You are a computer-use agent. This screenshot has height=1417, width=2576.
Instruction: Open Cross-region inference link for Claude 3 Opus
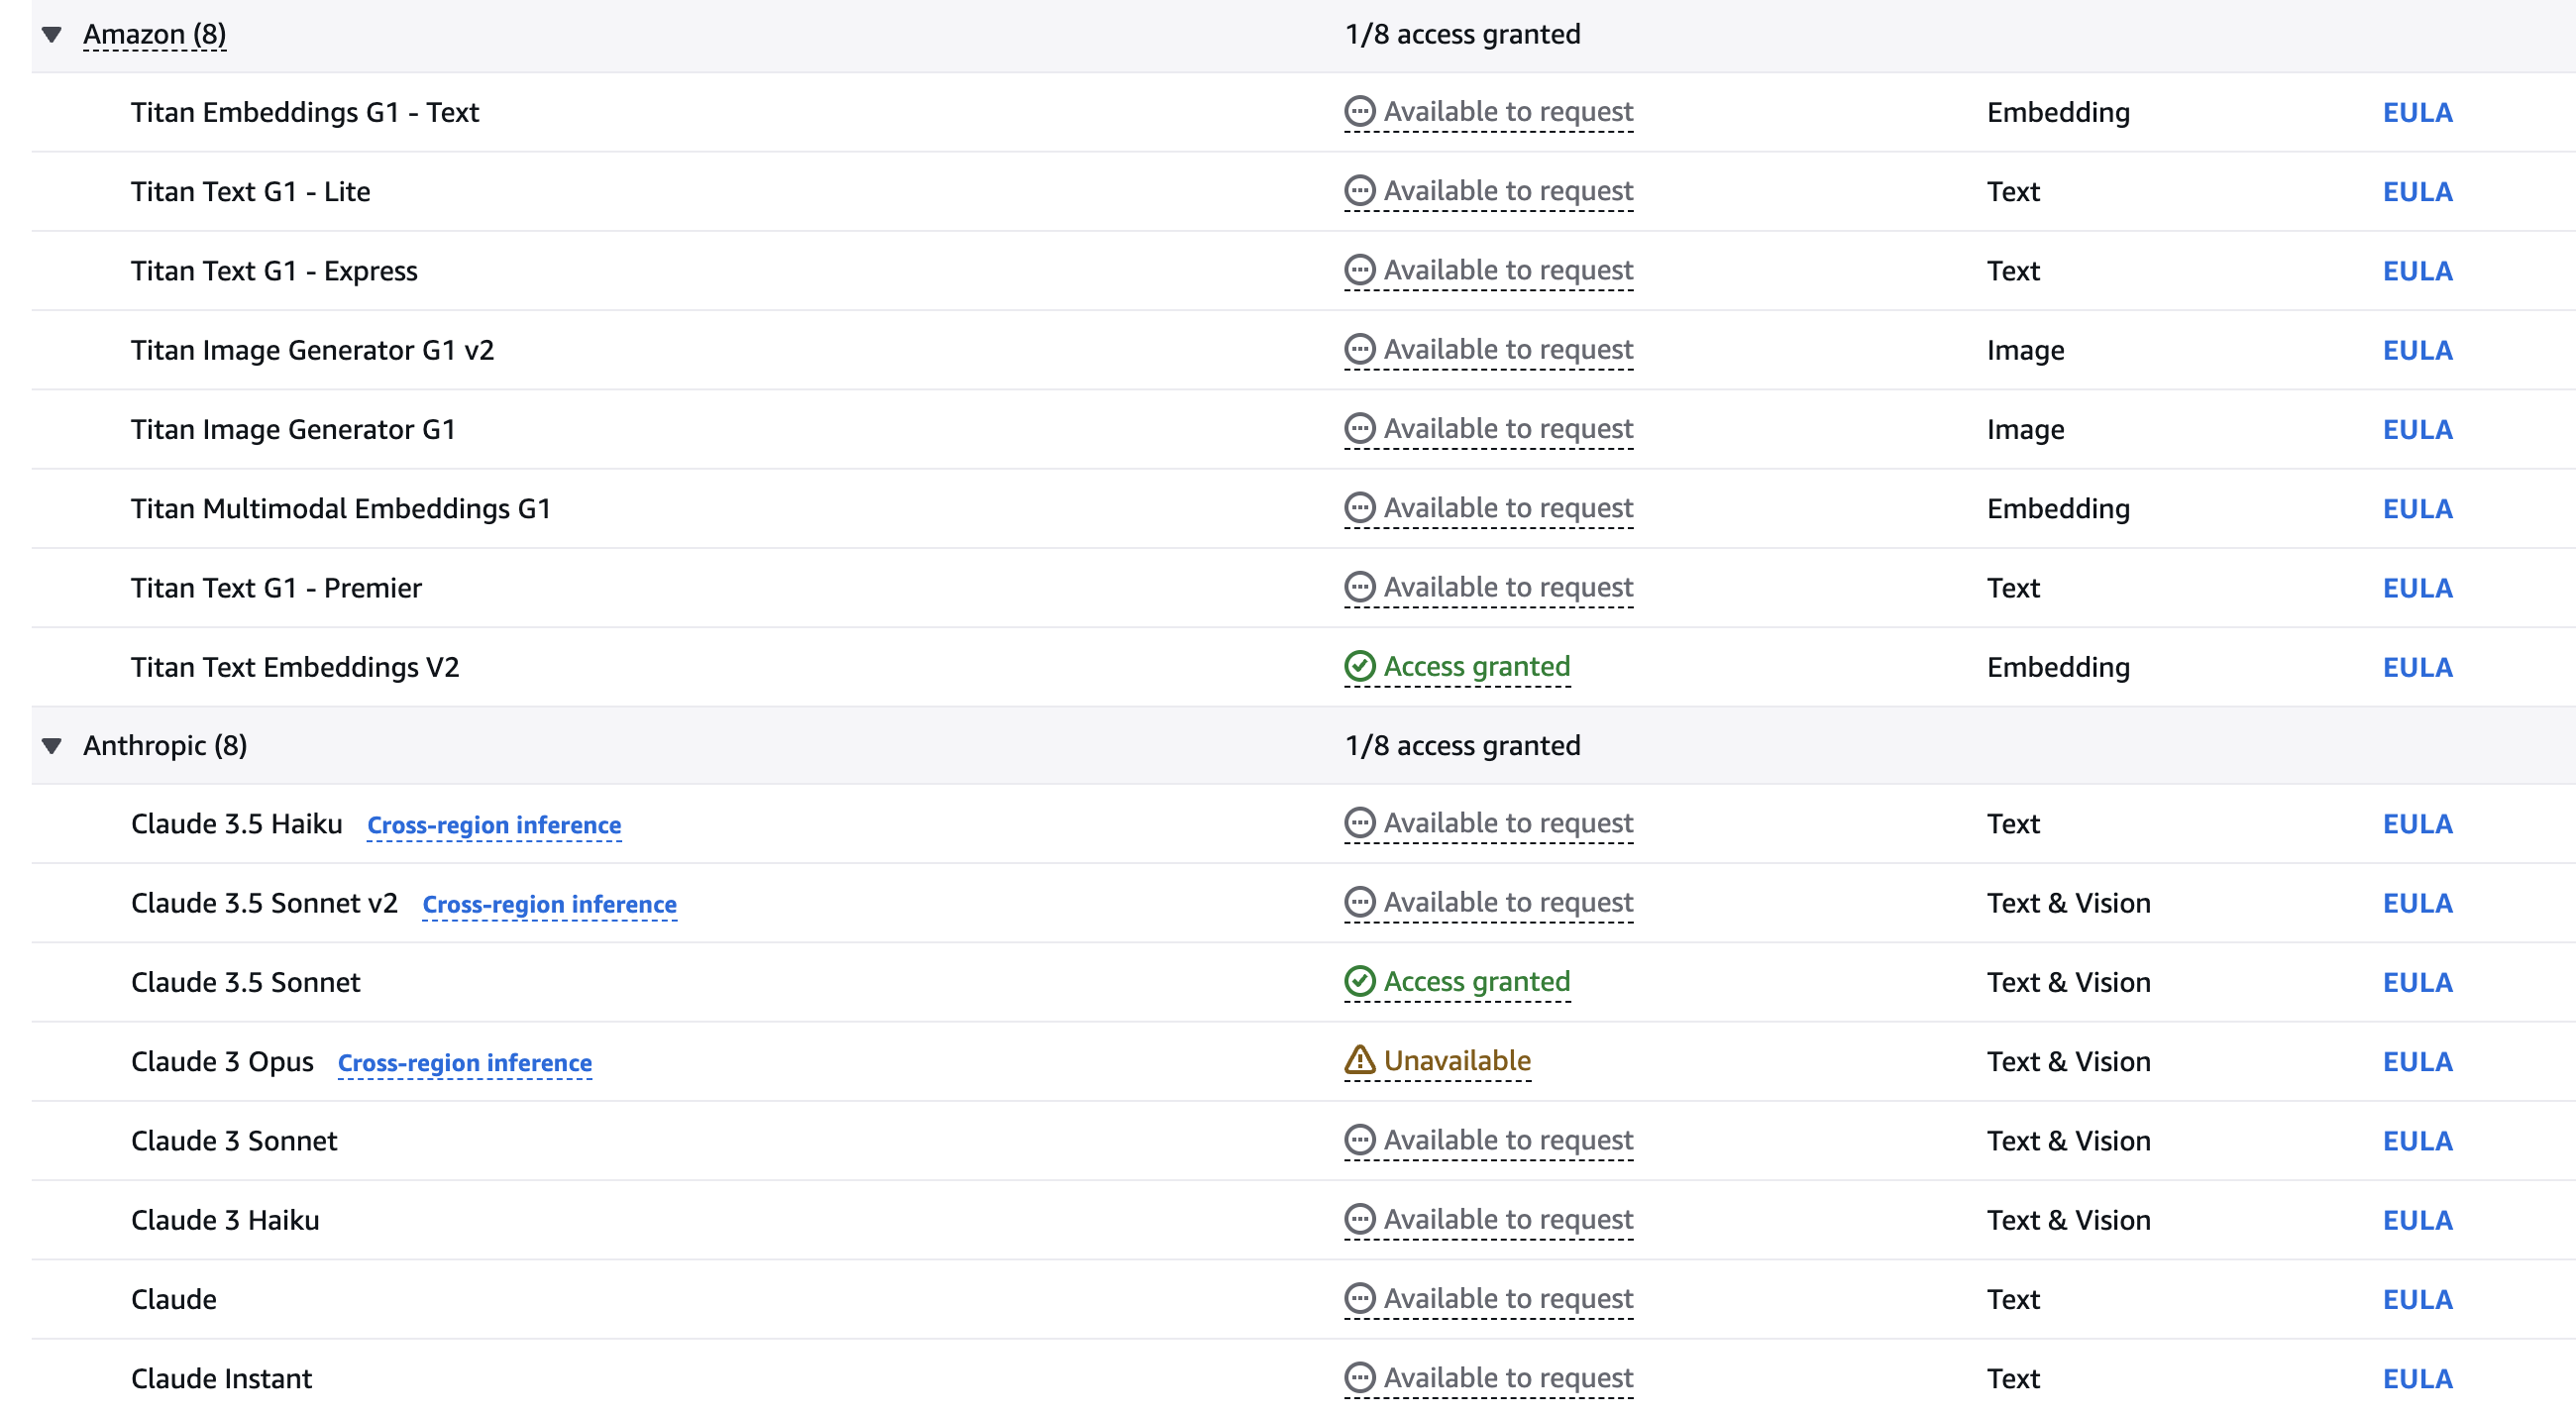pyautogui.click(x=465, y=1063)
